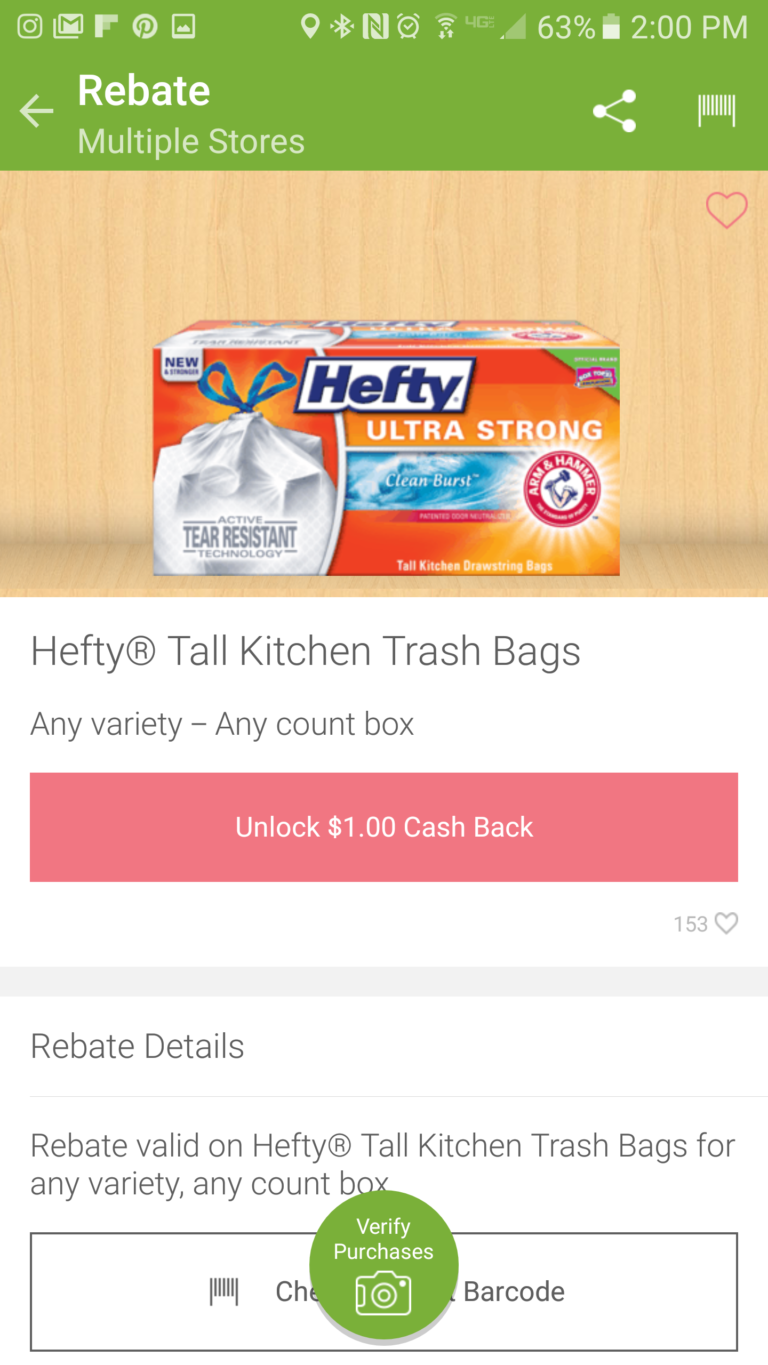Tap the image notification icon in status bar
This screenshot has height=1365, width=768.
183,27
